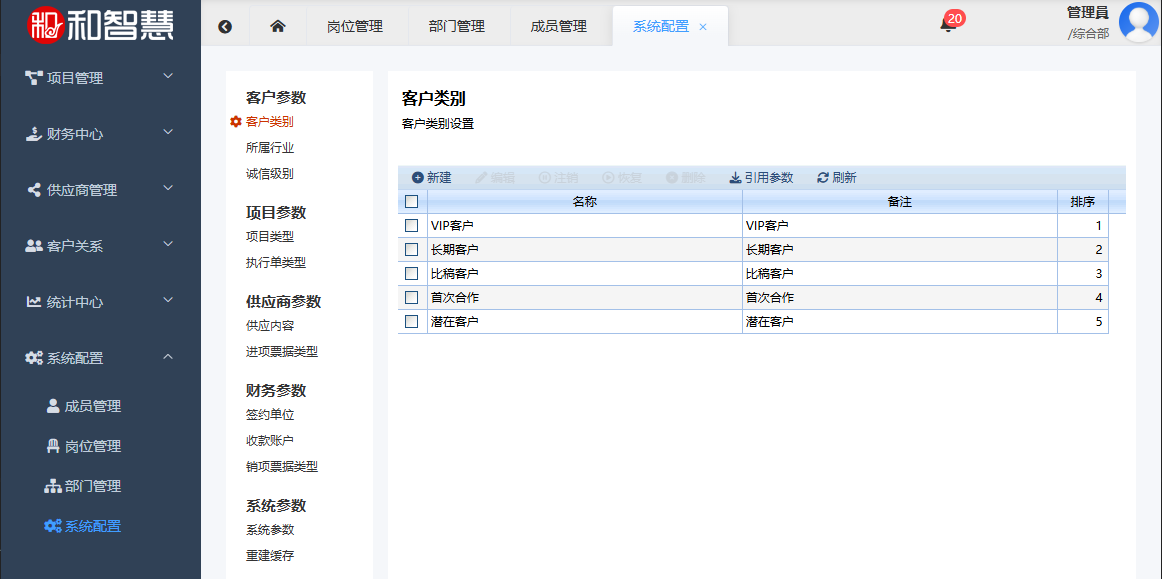Switch to the 岗位管理 tab
The width and height of the screenshot is (1162, 579).
(x=355, y=27)
